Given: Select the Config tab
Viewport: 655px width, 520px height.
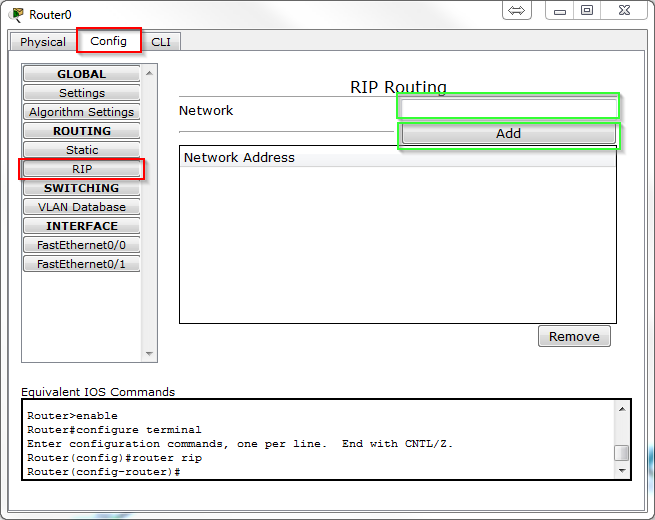Looking at the screenshot, I should point(108,41).
